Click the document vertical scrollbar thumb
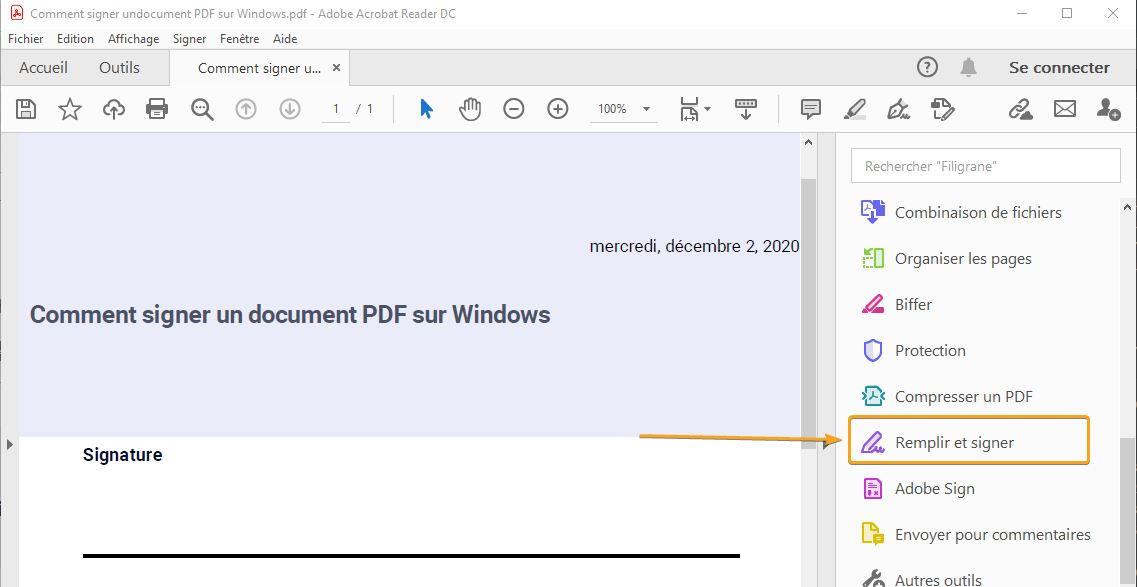This screenshot has width=1137, height=587. click(809, 313)
